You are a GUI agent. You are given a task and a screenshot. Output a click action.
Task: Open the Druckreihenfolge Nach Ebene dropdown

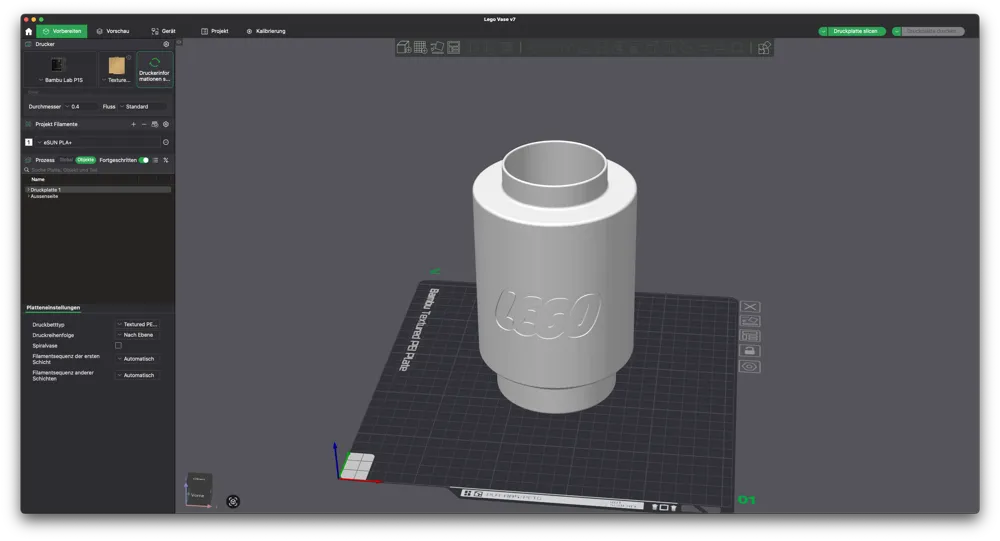pyautogui.click(x=137, y=335)
